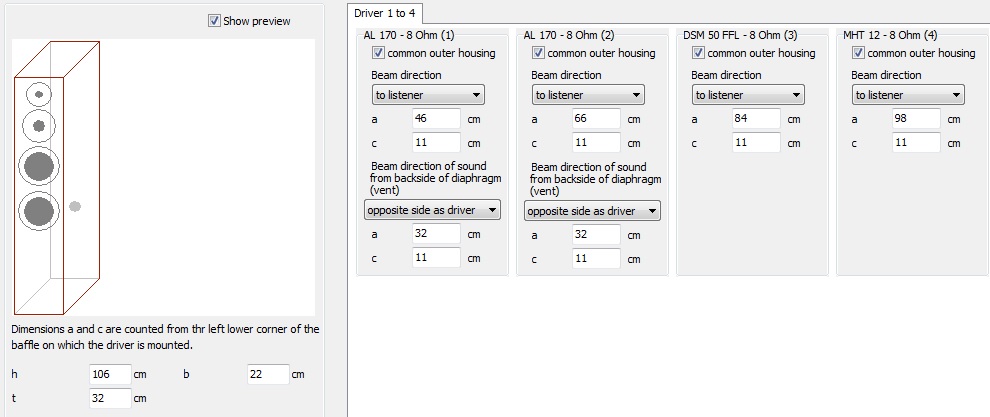This screenshot has height=417, width=990.
Task: Click the width b field showing 22
Action: 268,374
